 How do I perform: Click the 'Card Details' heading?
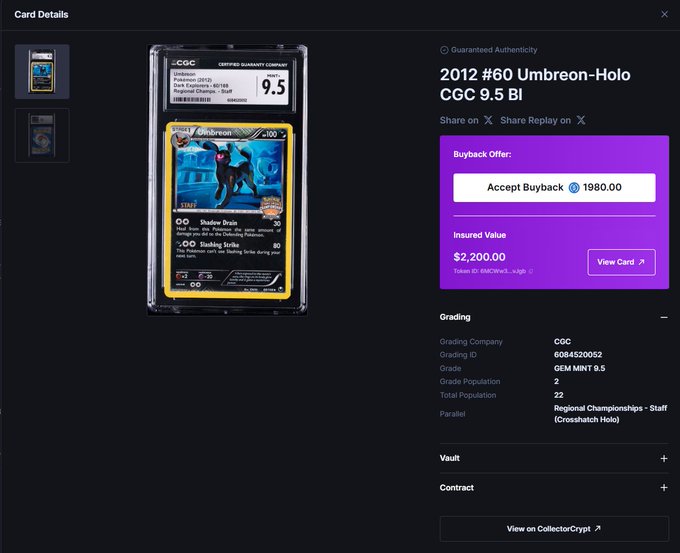(x=41, y=14)
